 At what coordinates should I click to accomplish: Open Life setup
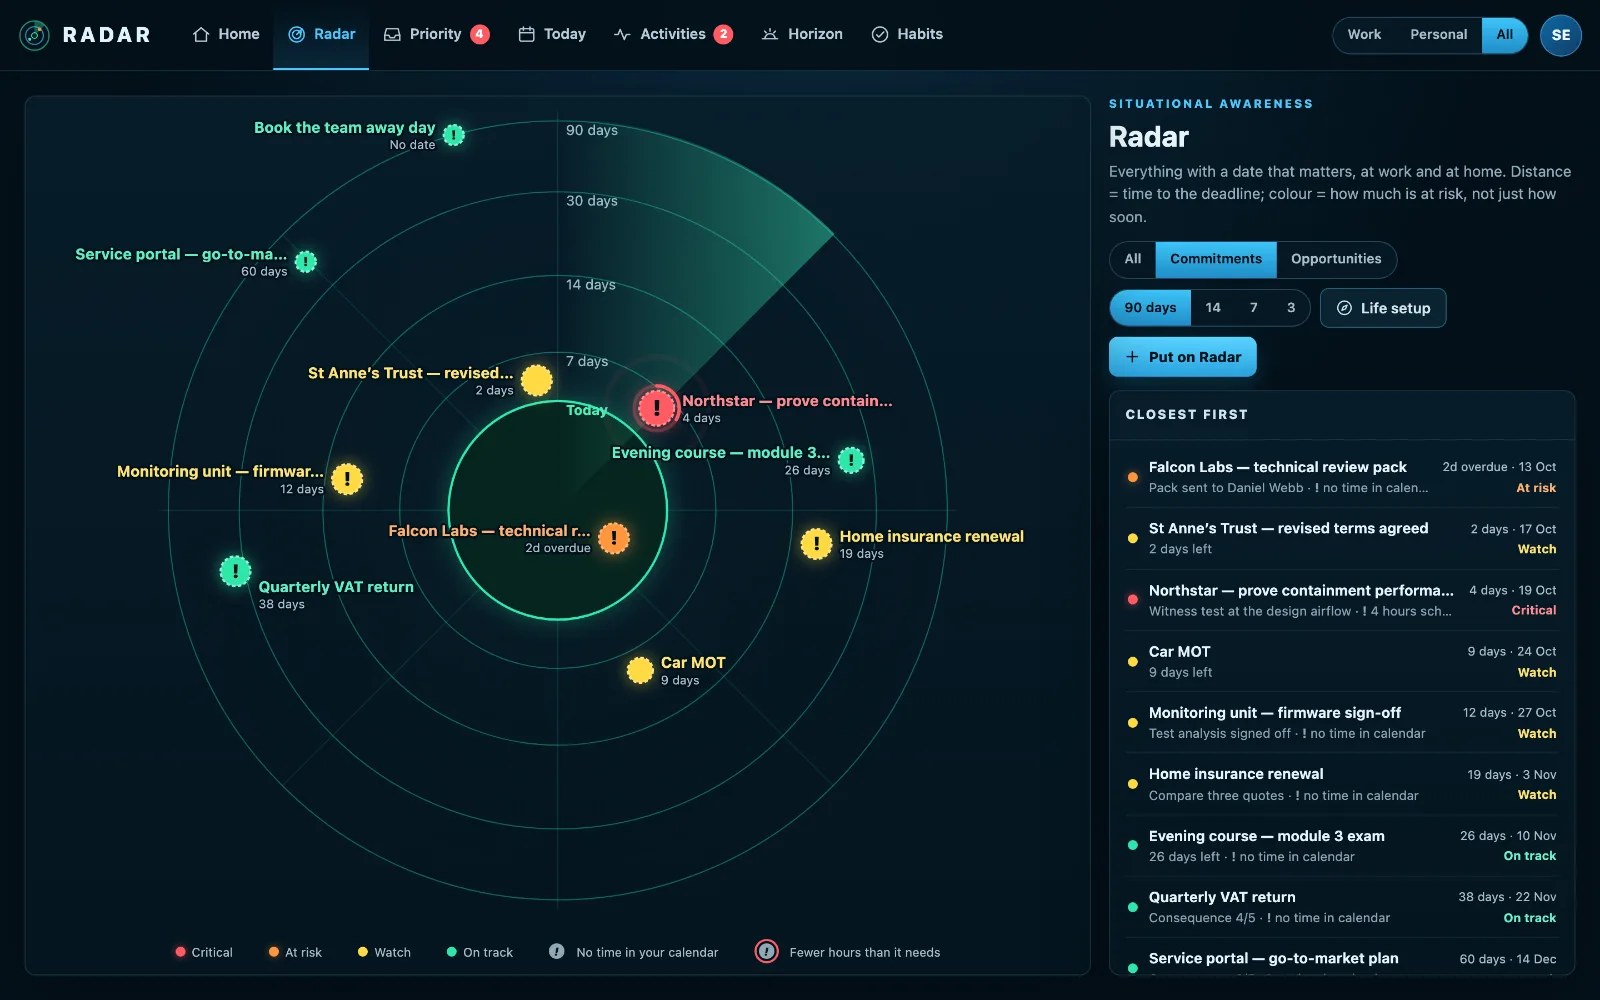click(1383, 308)
